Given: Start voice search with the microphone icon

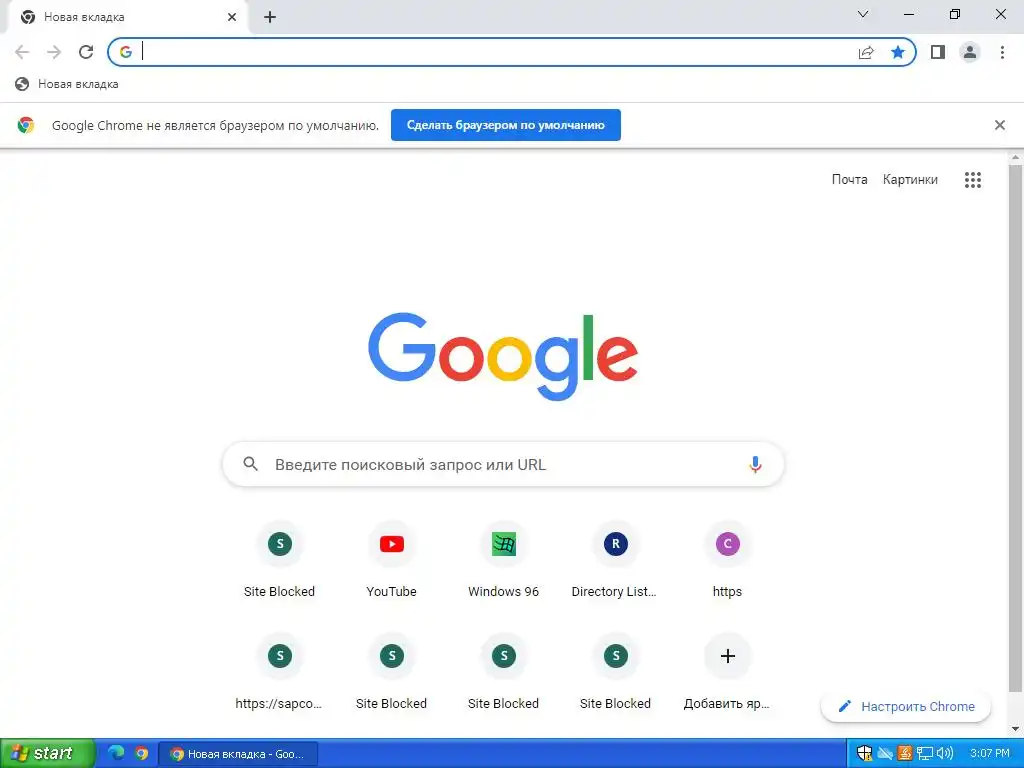Looking at the screenshot, I should click(755, 464).
